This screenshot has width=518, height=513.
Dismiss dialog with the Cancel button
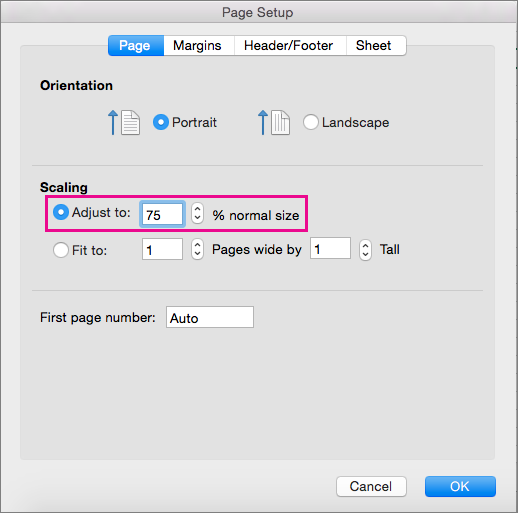(x=371, y=486)
